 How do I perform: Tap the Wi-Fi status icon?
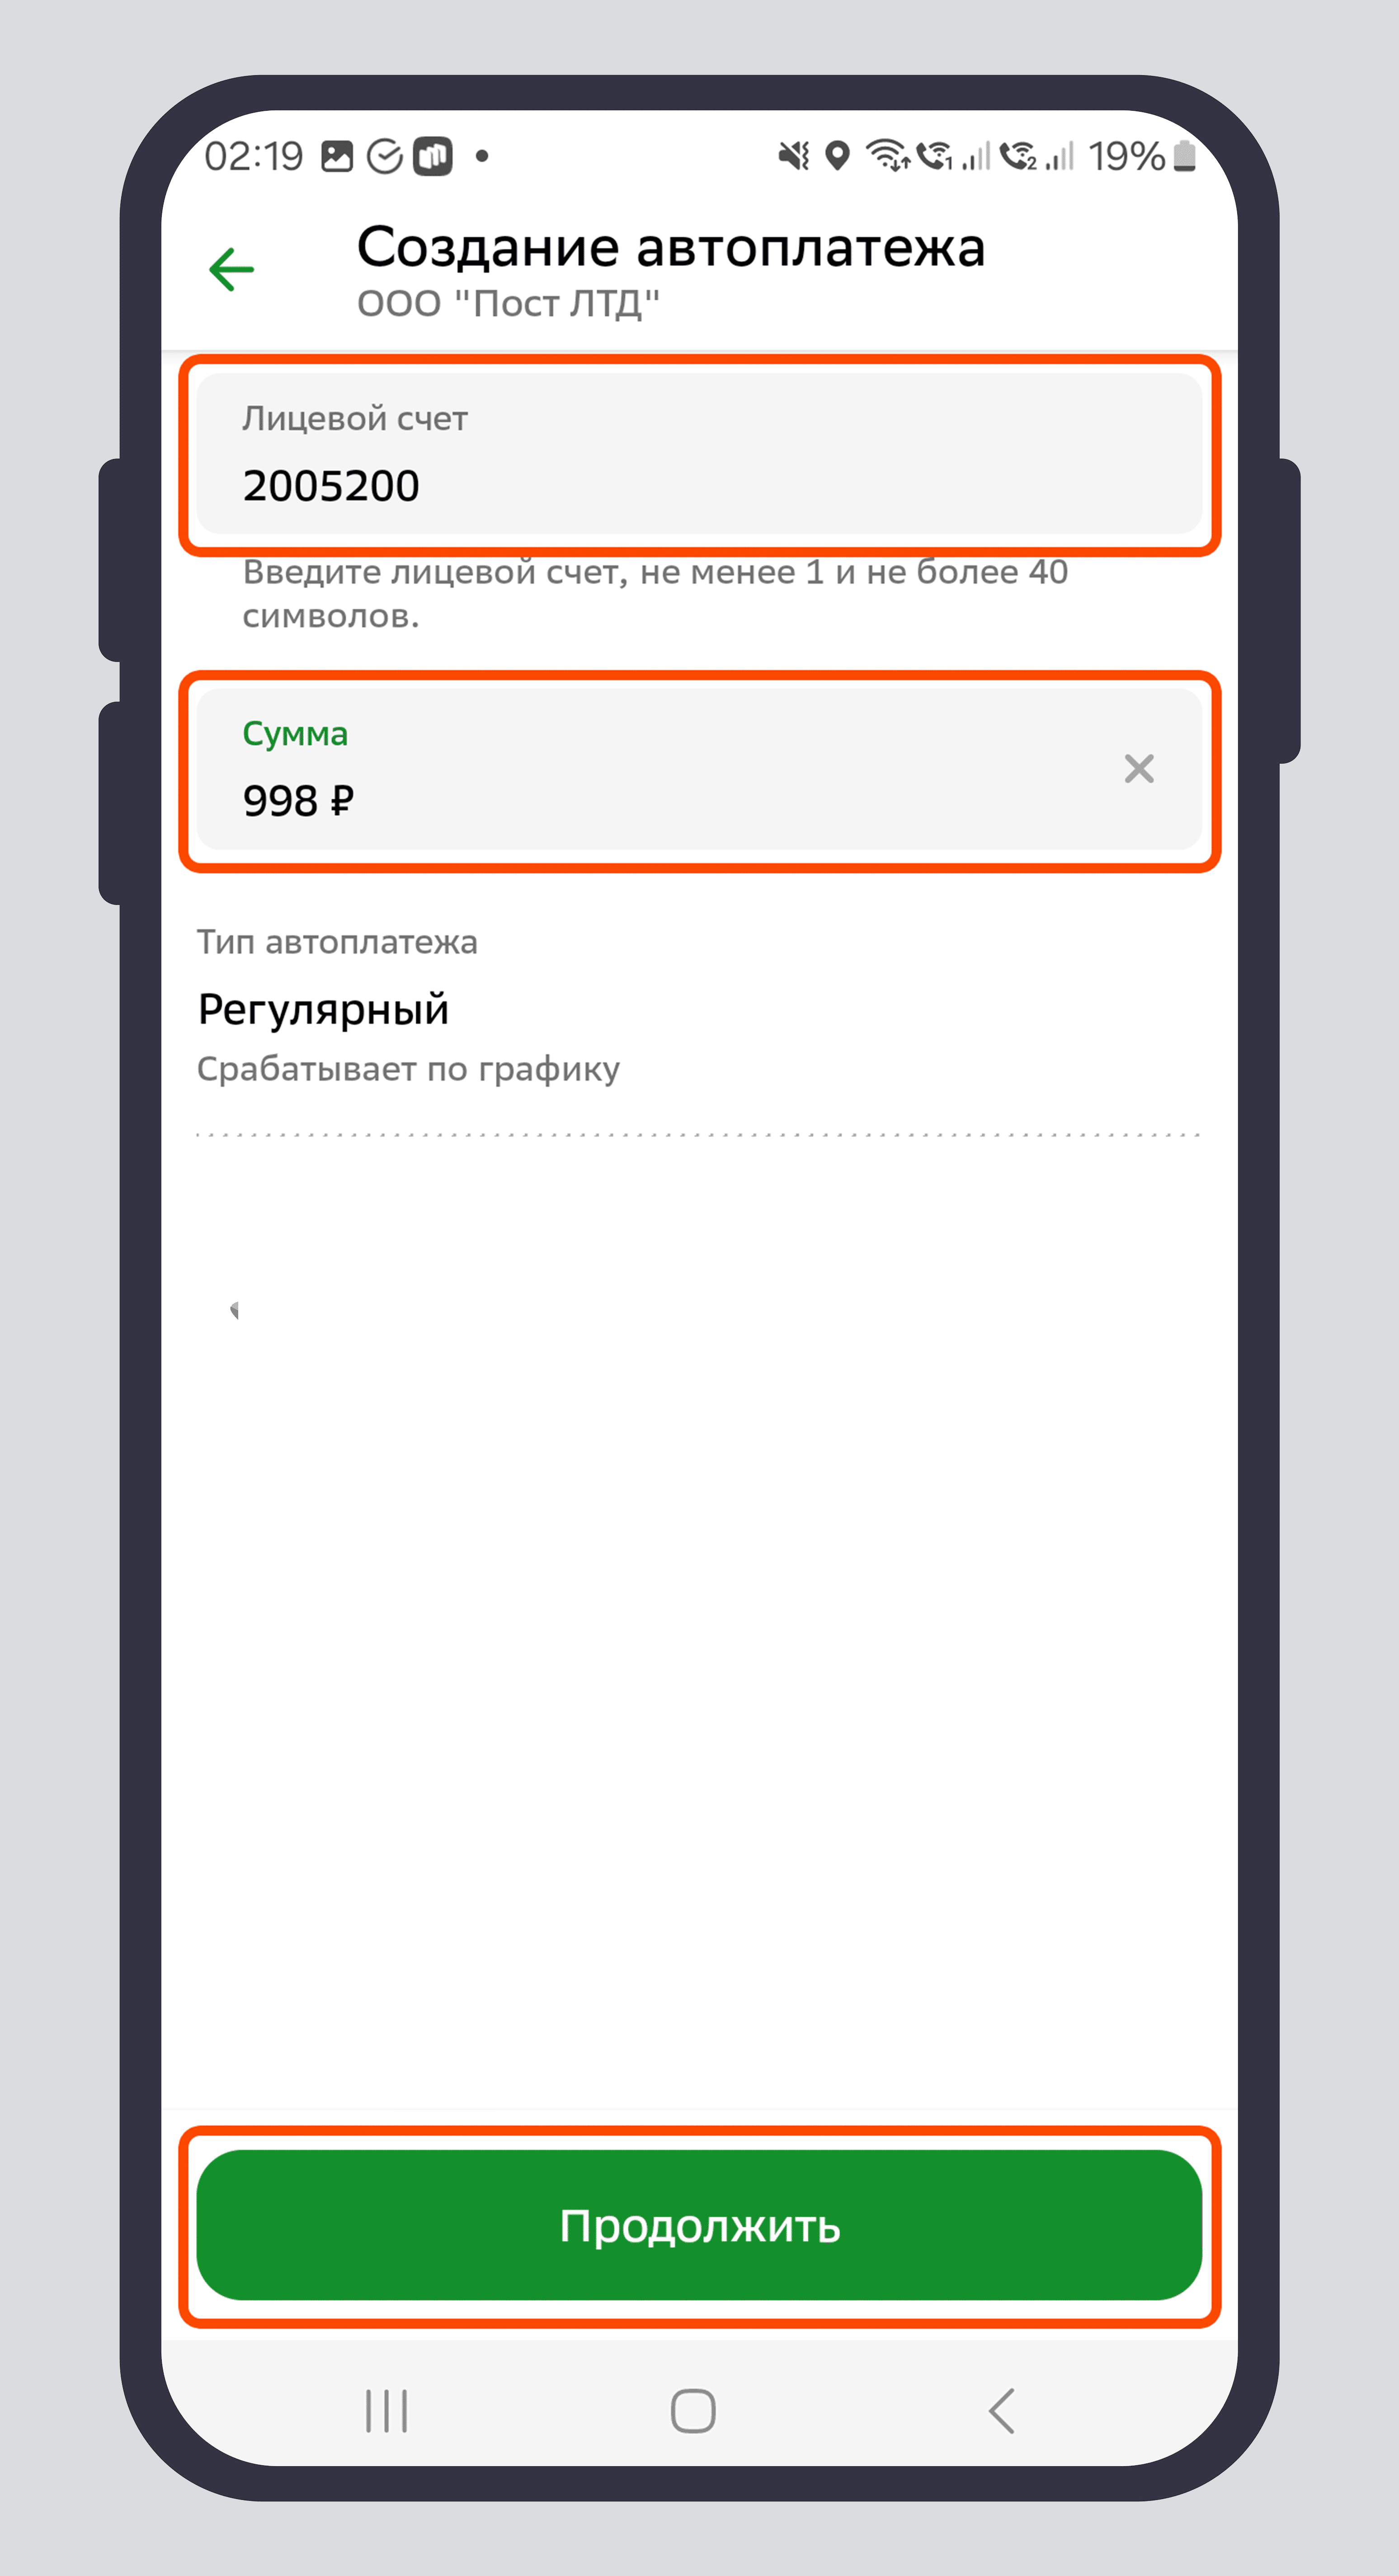pyautogui.click(x=887, y=156)
